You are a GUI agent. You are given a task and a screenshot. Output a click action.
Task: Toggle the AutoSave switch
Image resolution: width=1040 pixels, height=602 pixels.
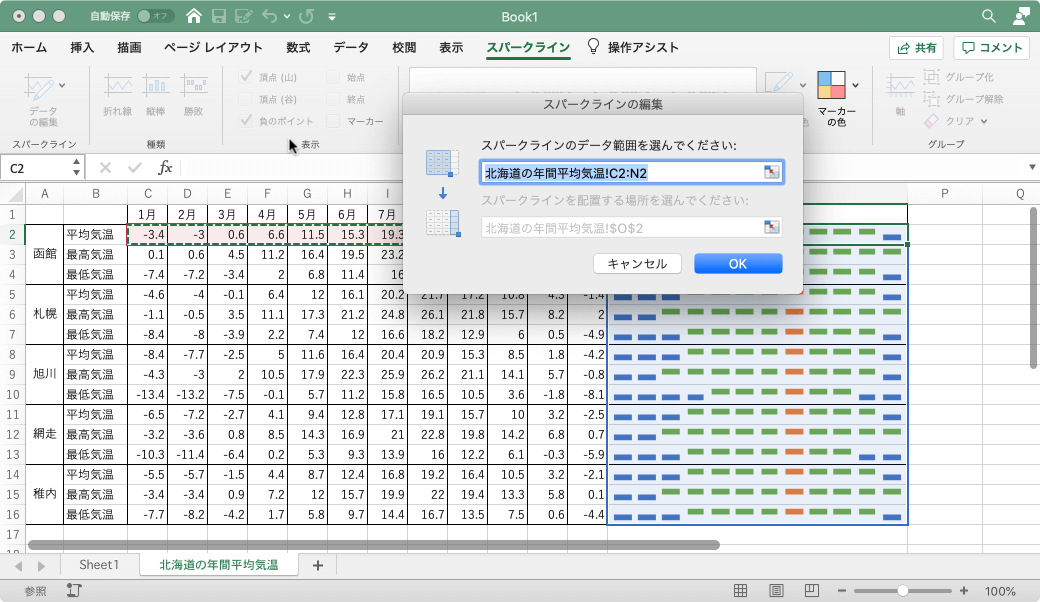[x=155, y=16]
